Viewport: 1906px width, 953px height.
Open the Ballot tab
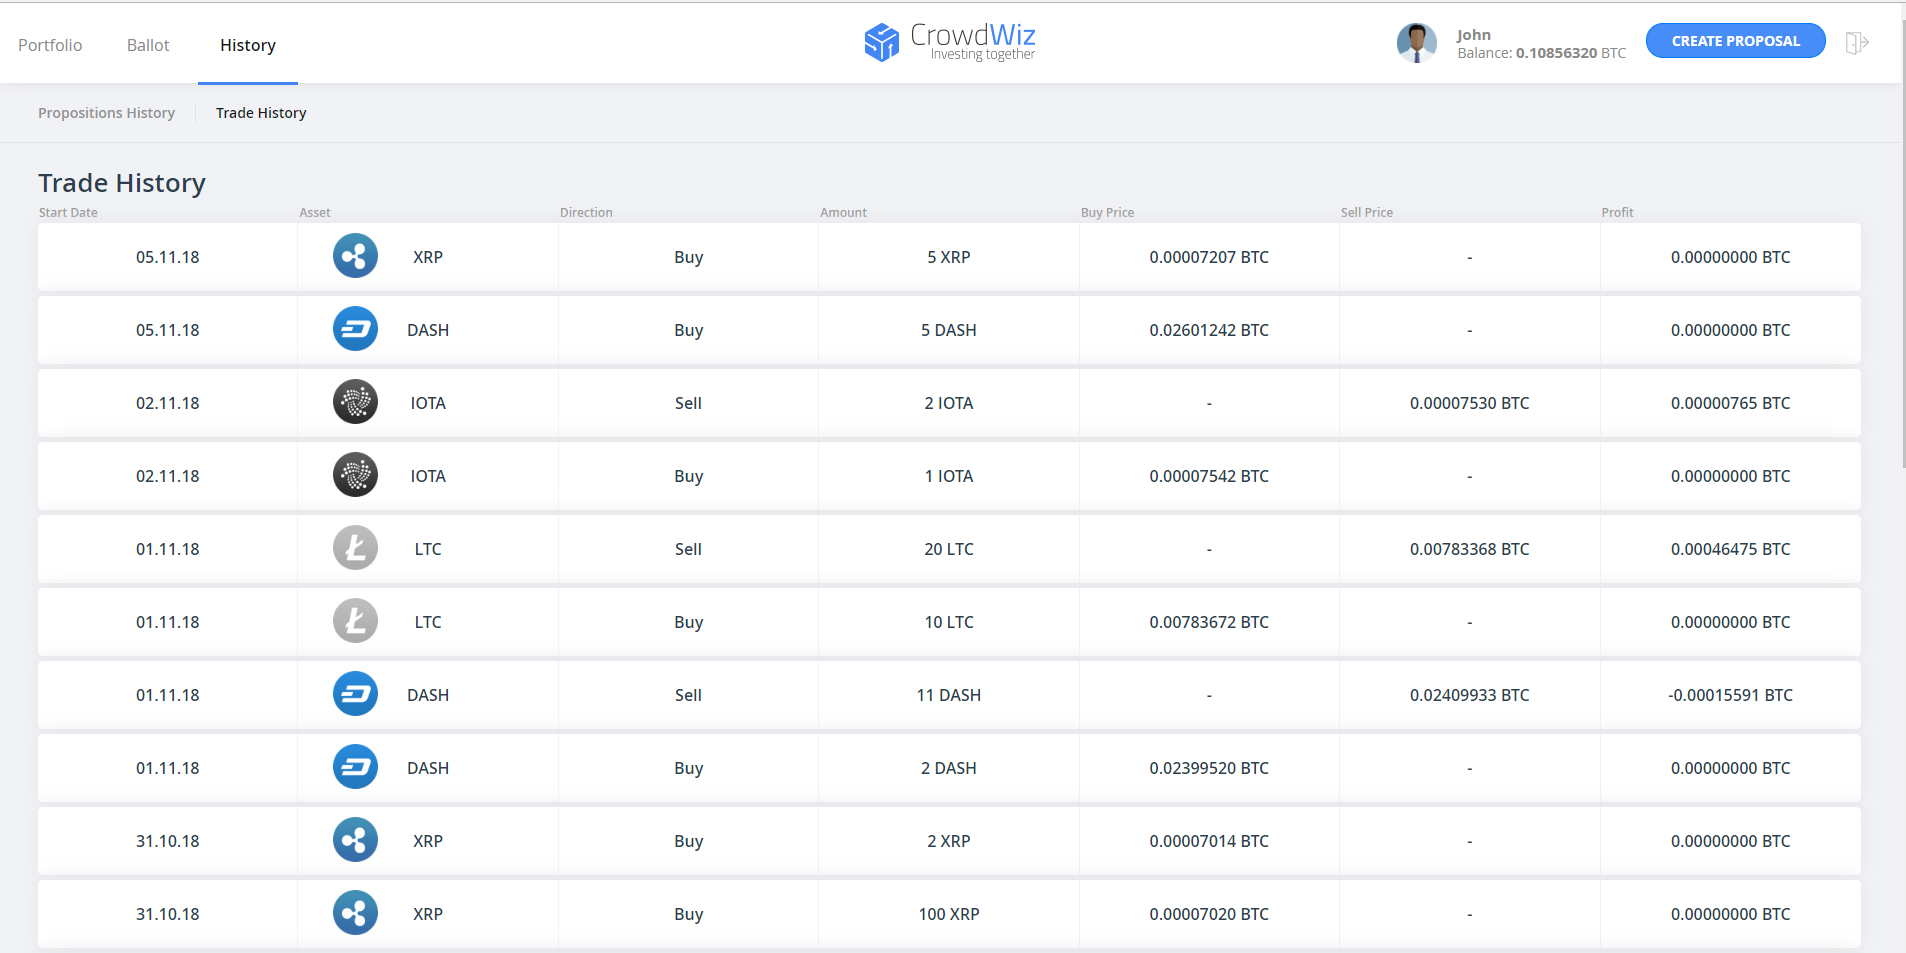148,45
